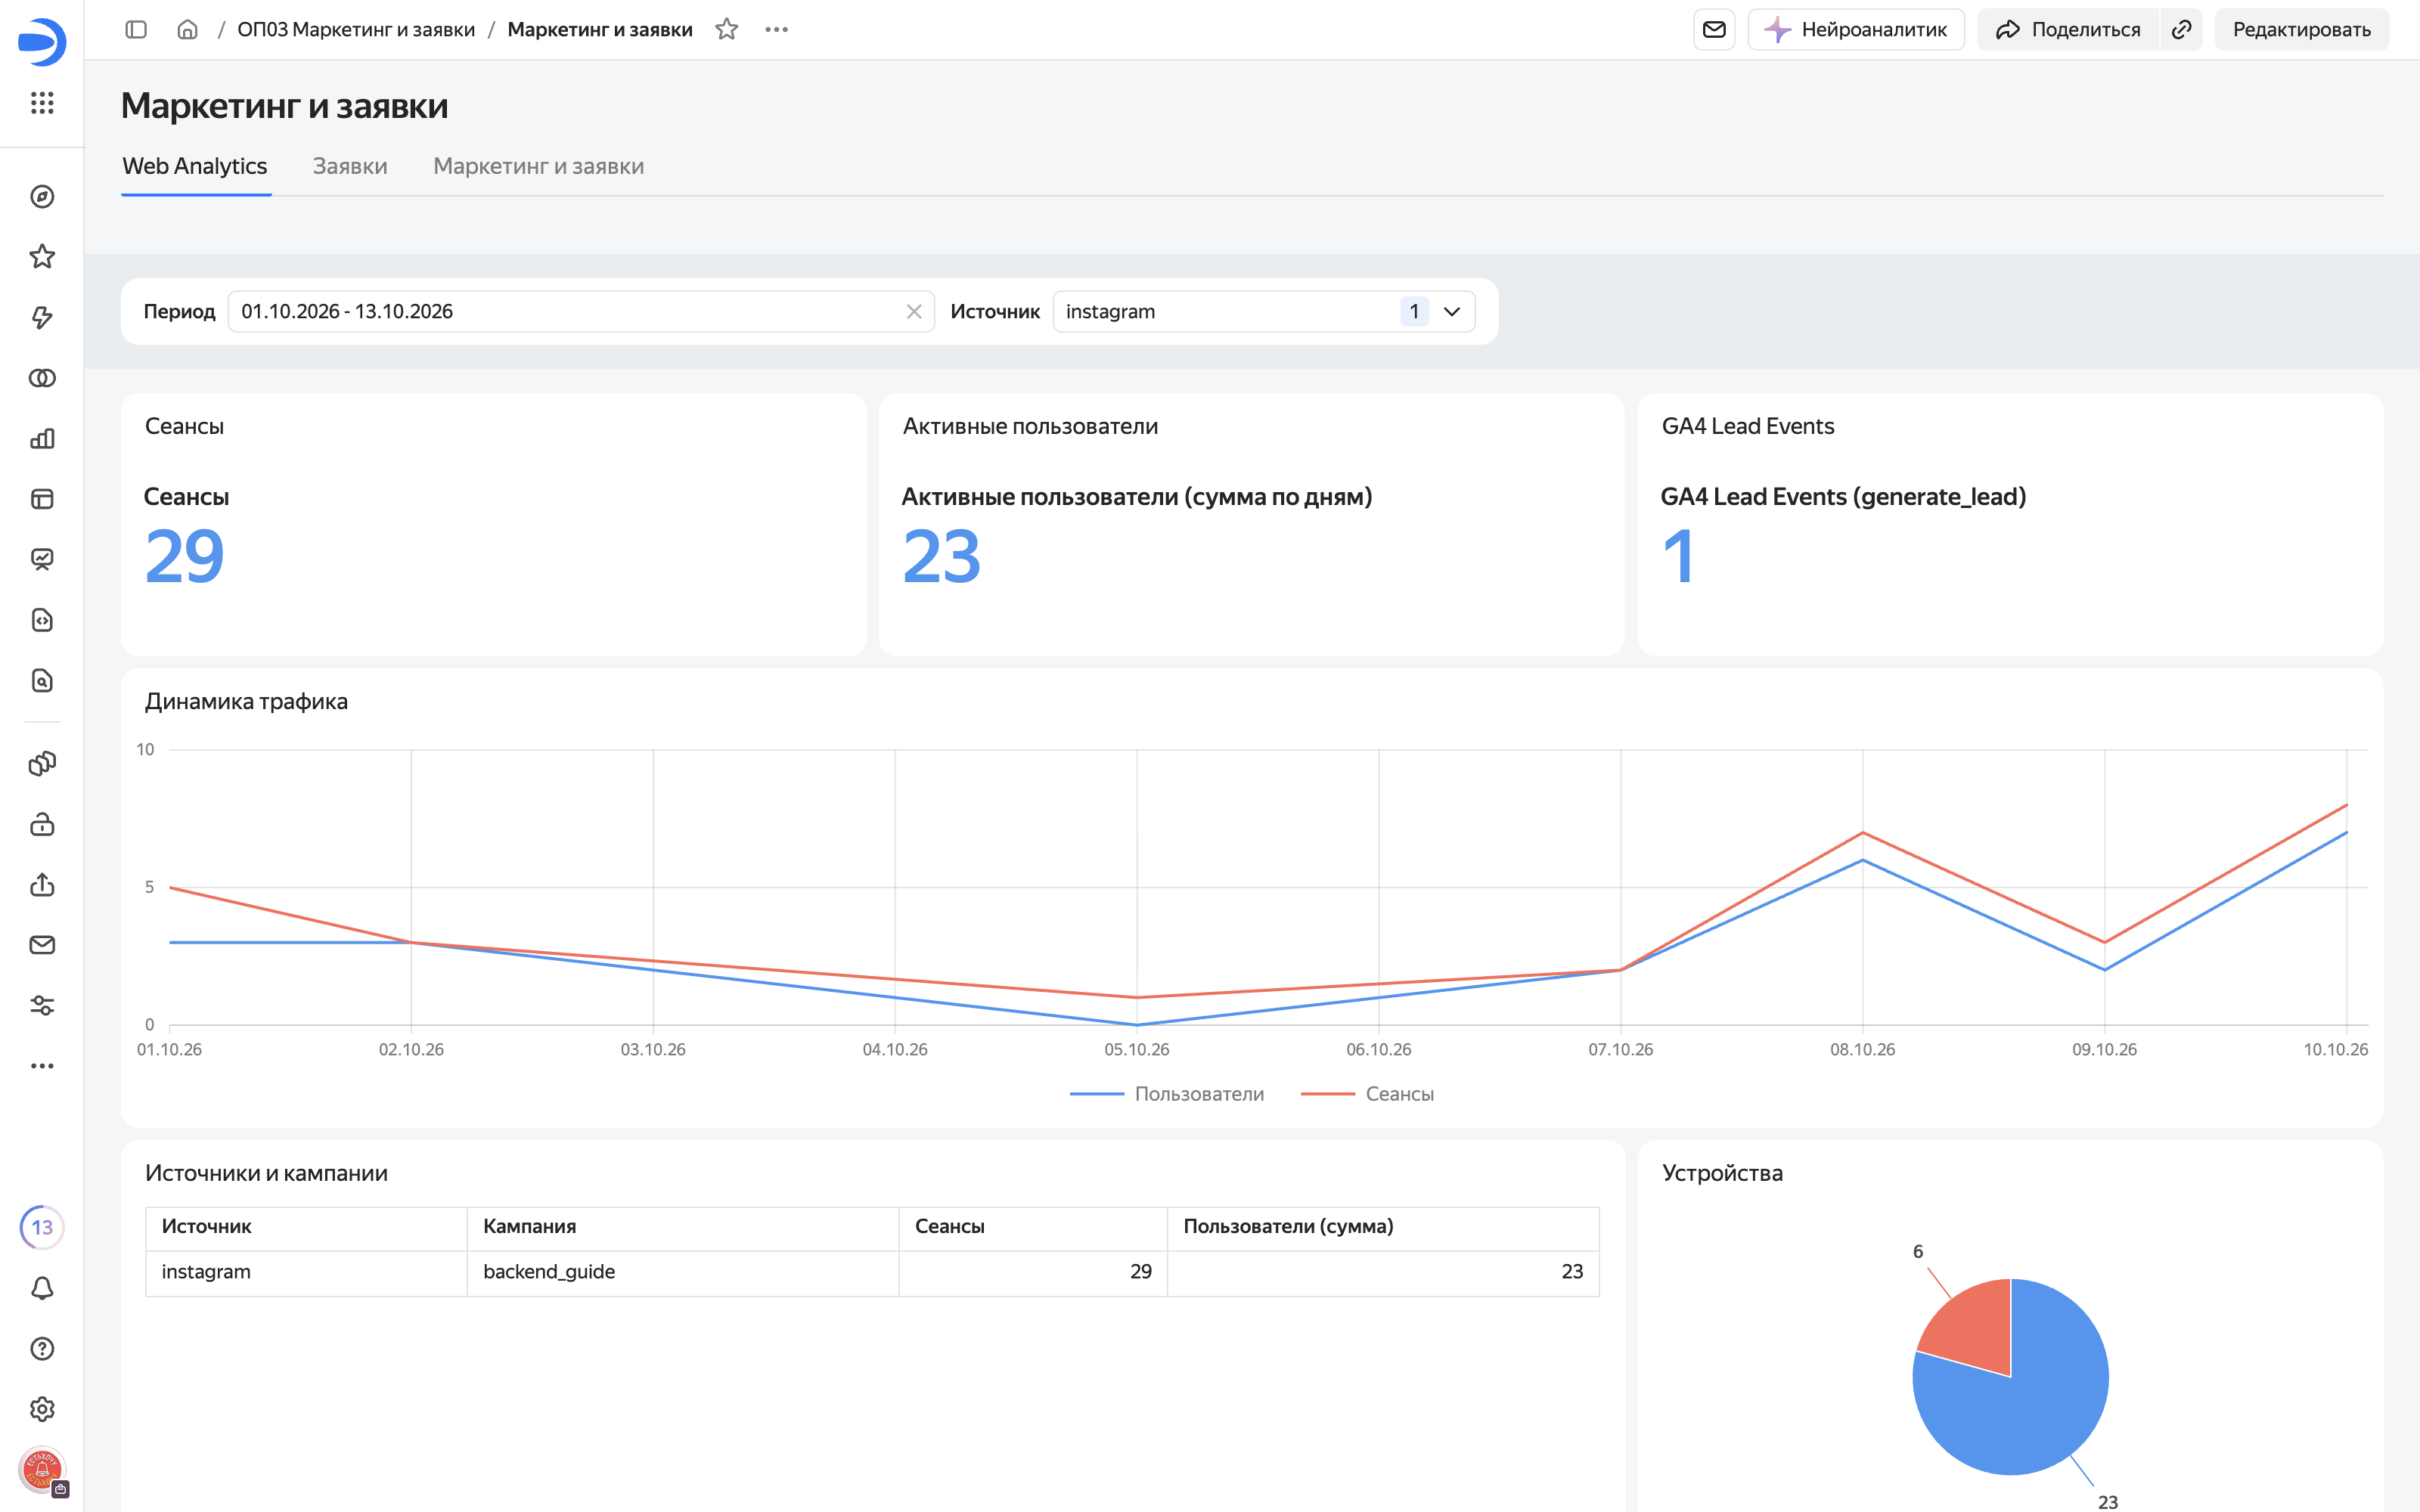Open the code file editor icon

coord(42,620)
